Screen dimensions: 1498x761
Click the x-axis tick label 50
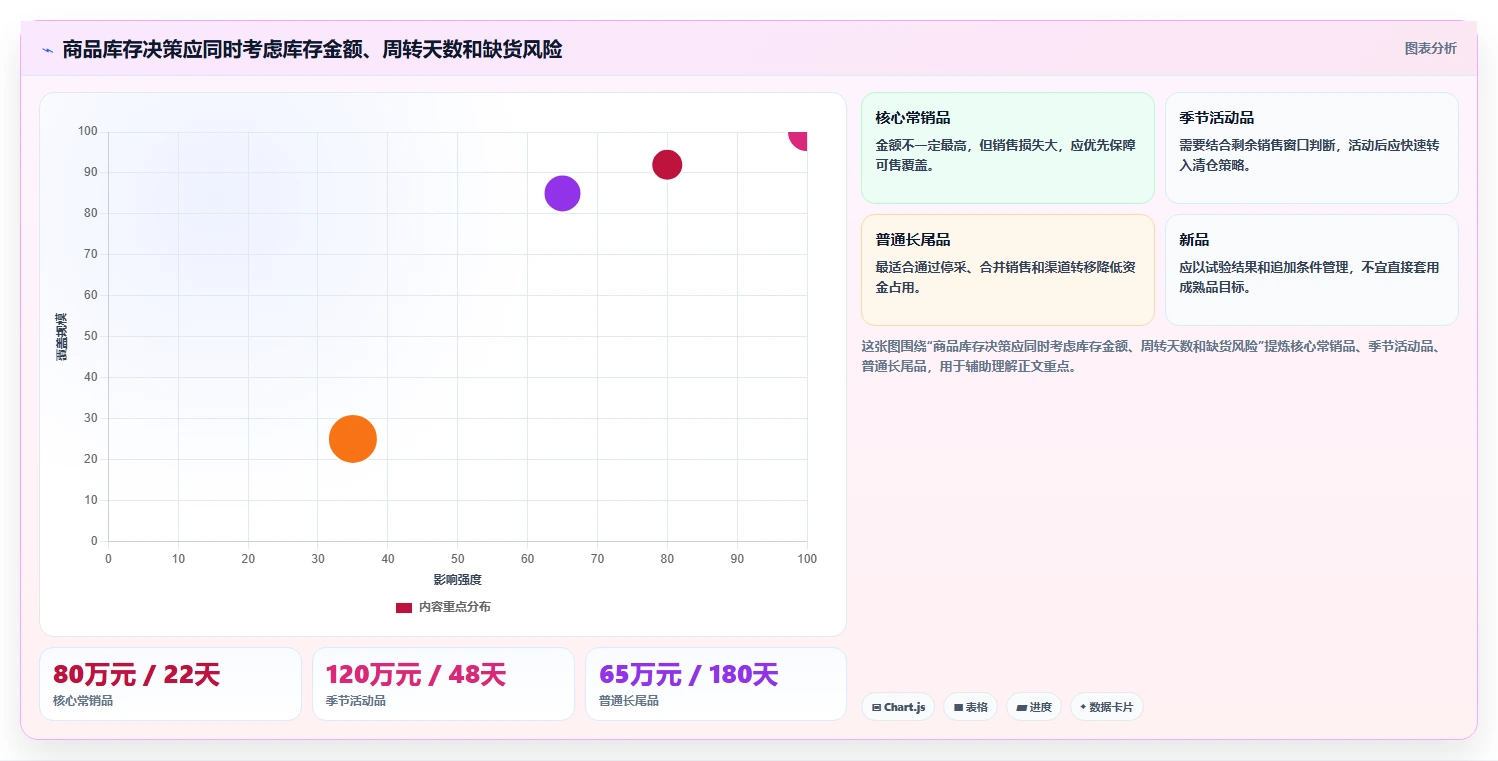(x=458, y=559)
